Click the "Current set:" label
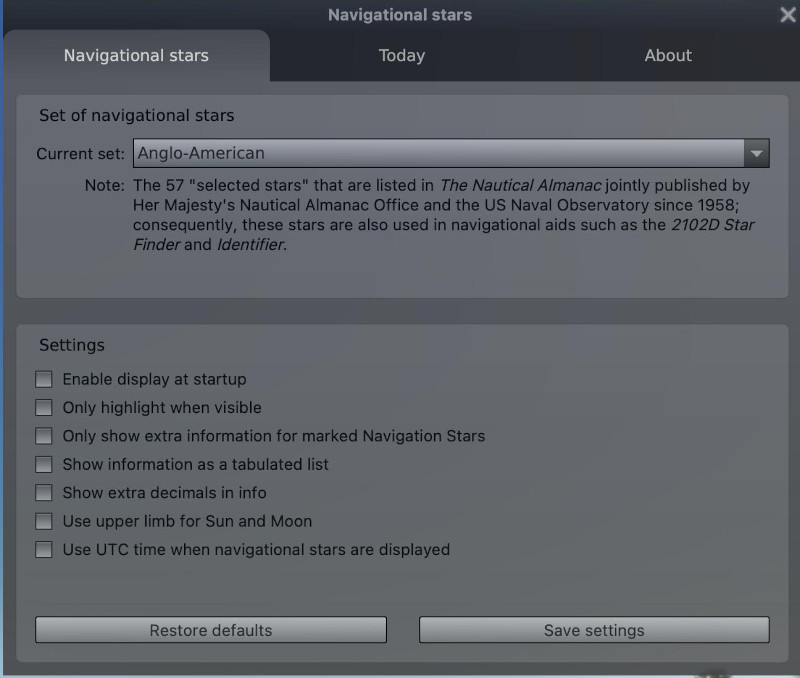Viewport: 800px width, 678px height. click(81, 154)
